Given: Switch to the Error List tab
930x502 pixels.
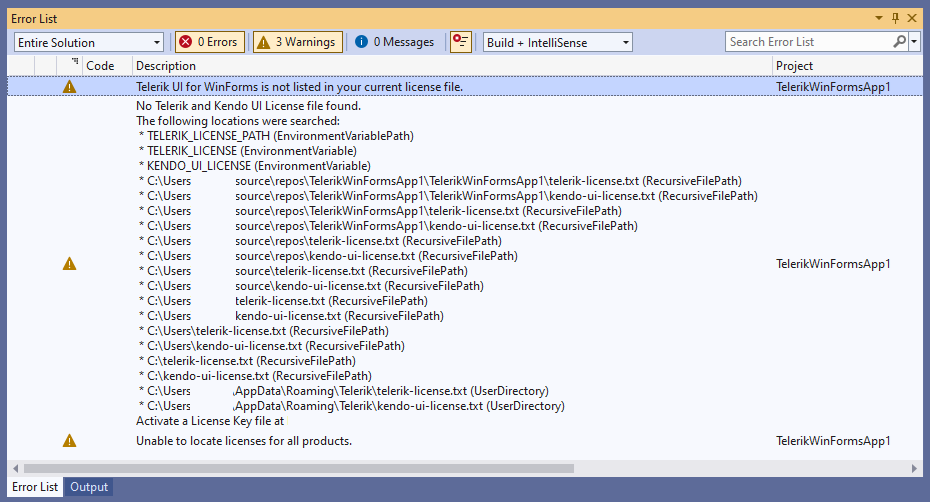Looking at the screenshot, I should (x=35, y=487).
